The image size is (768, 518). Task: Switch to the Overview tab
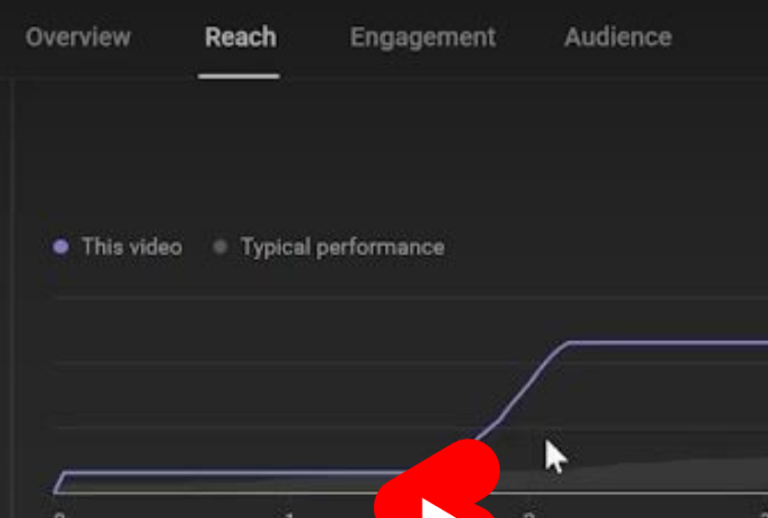coord(78,38)
